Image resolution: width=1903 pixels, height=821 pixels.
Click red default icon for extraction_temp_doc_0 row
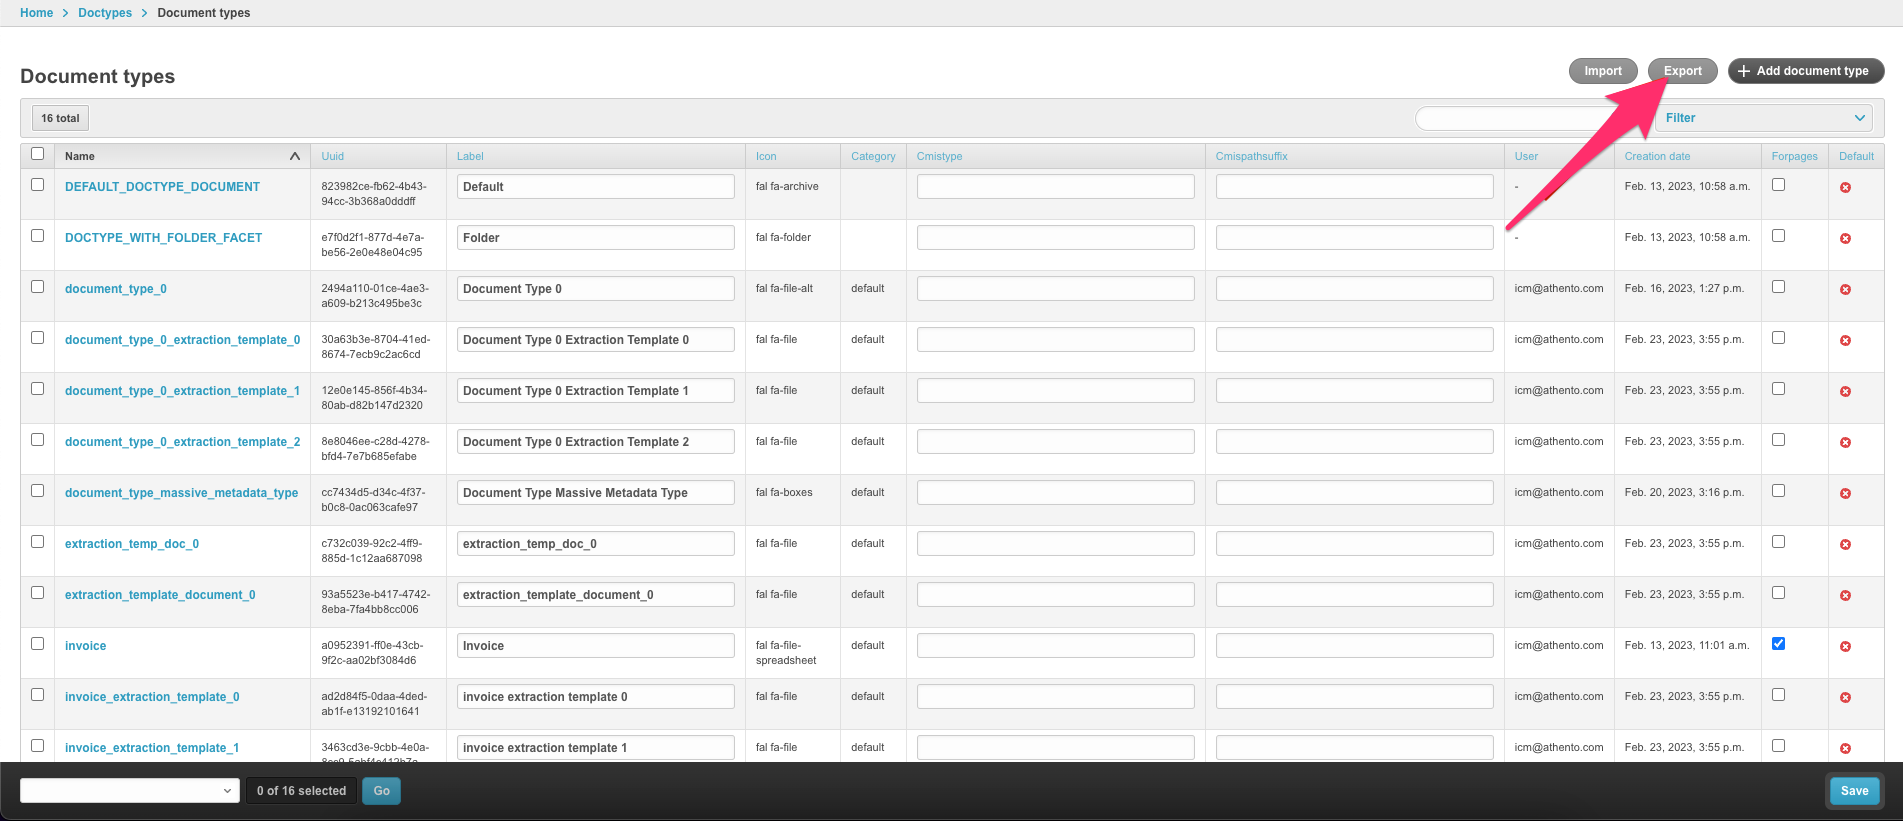point(1845,545)
